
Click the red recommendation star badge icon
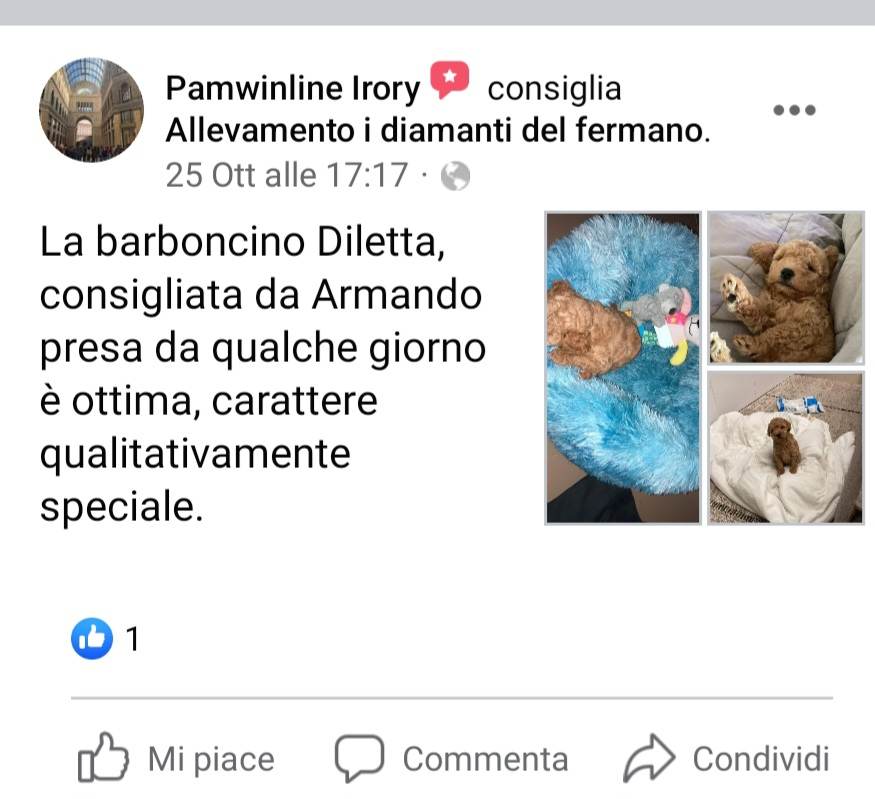(449, 80)
